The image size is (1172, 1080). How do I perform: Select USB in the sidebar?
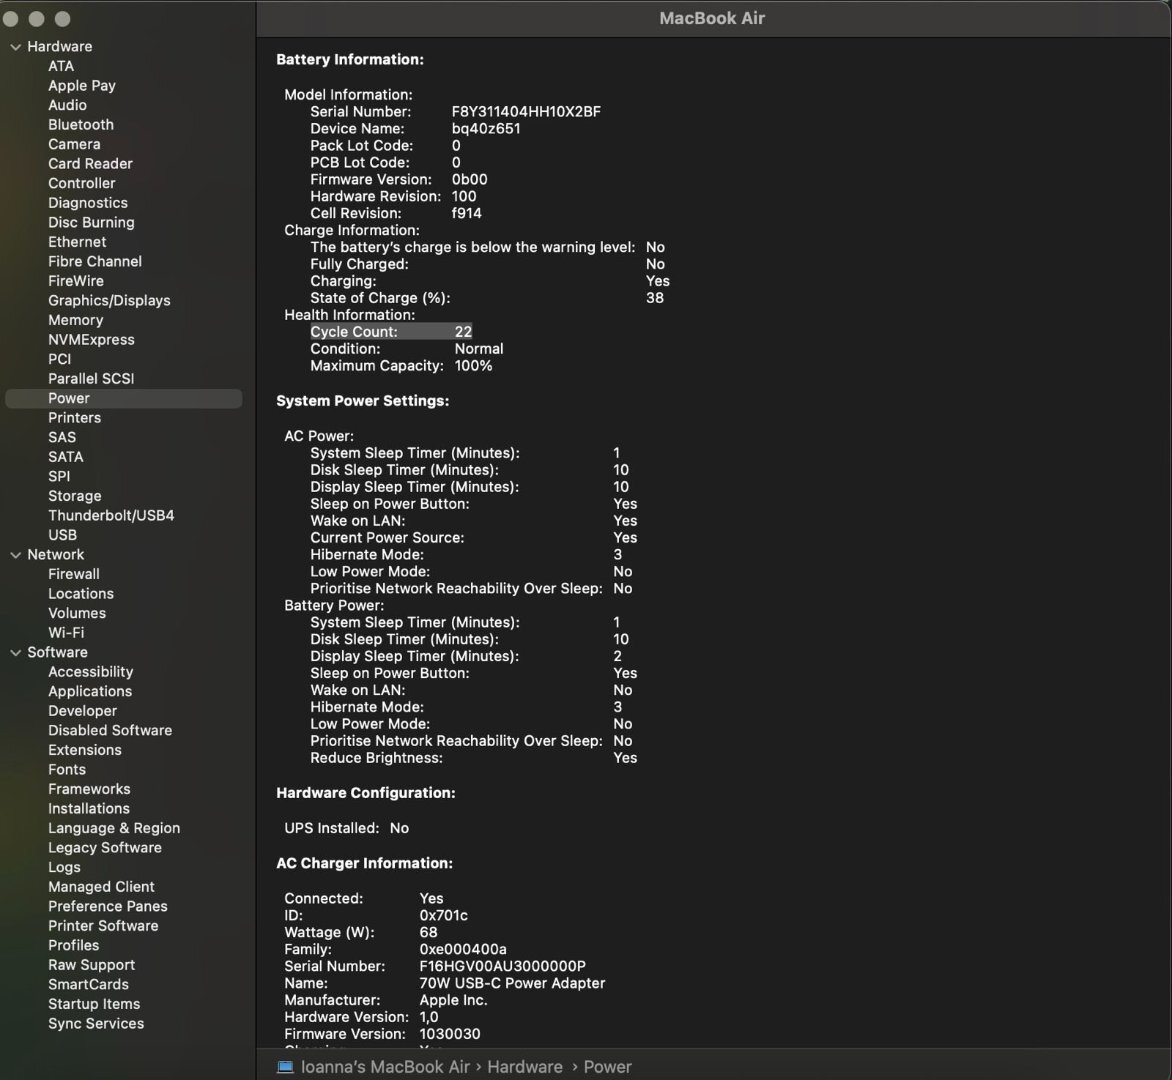pyautogui.click(x=62, y=535)
